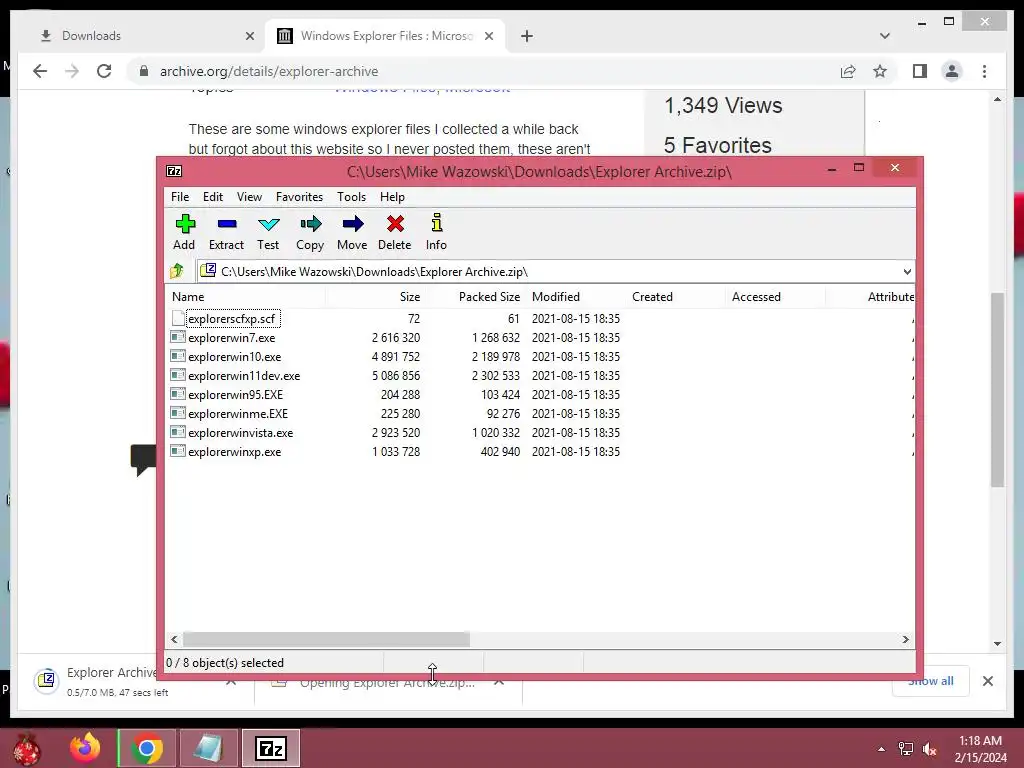The height and width of the screenshot is (768, 1024).
Task: Select the Copy toolbar icon
Action: pos(310,232)
